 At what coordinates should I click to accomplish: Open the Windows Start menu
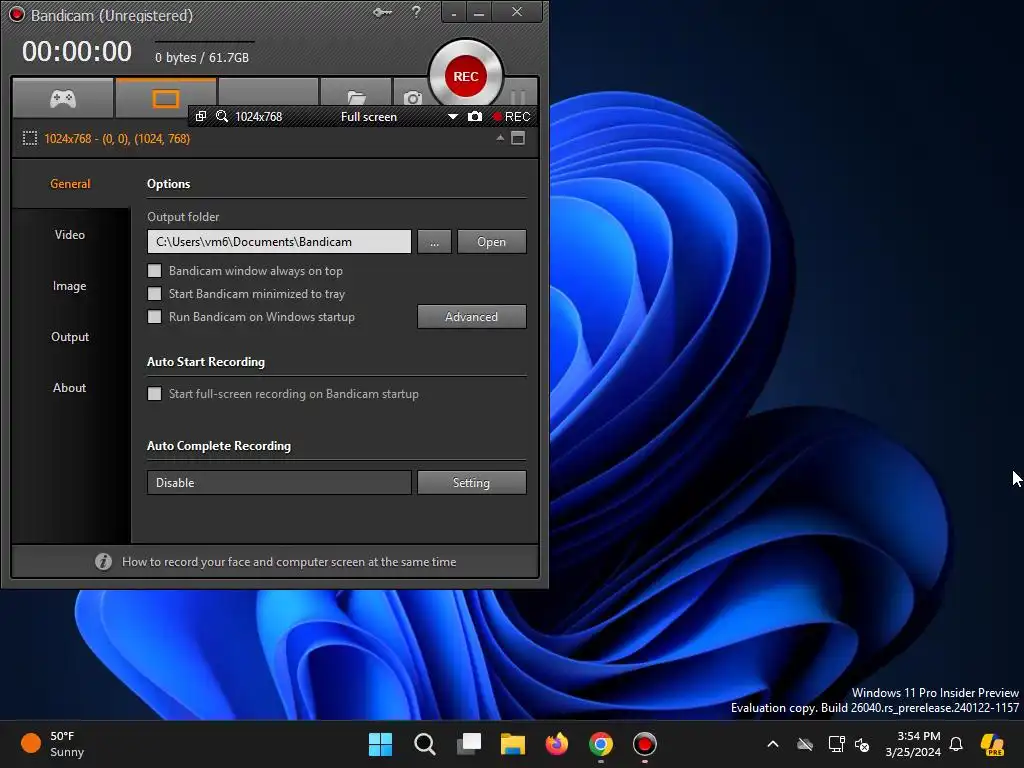click(x=380, y=744)
